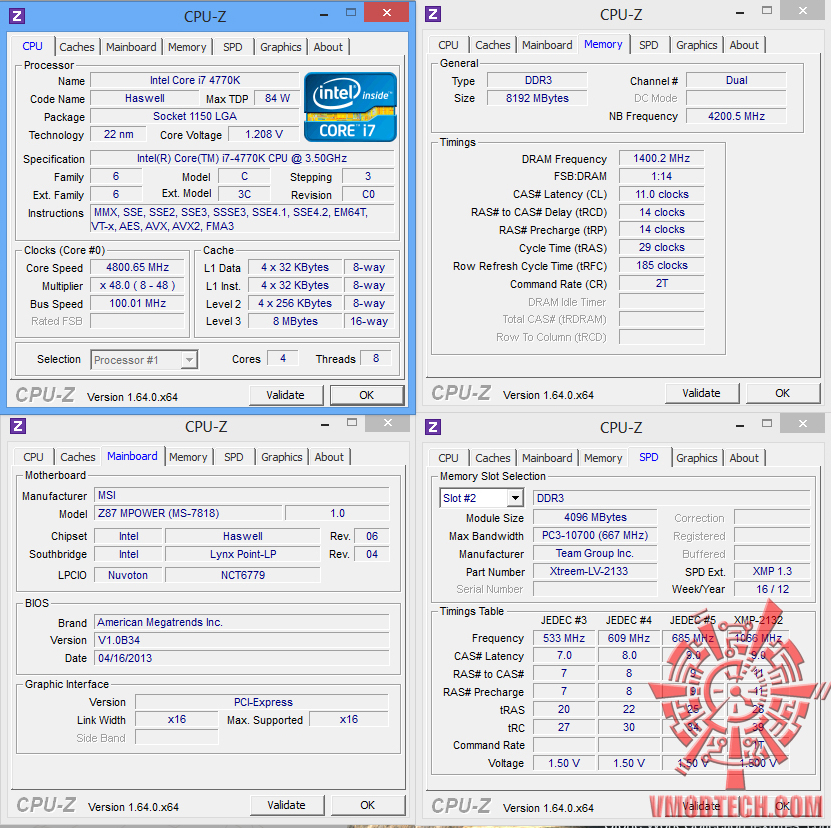
Task: Switch to Caches tab in CPU window
Action: [x=77, y=47]
